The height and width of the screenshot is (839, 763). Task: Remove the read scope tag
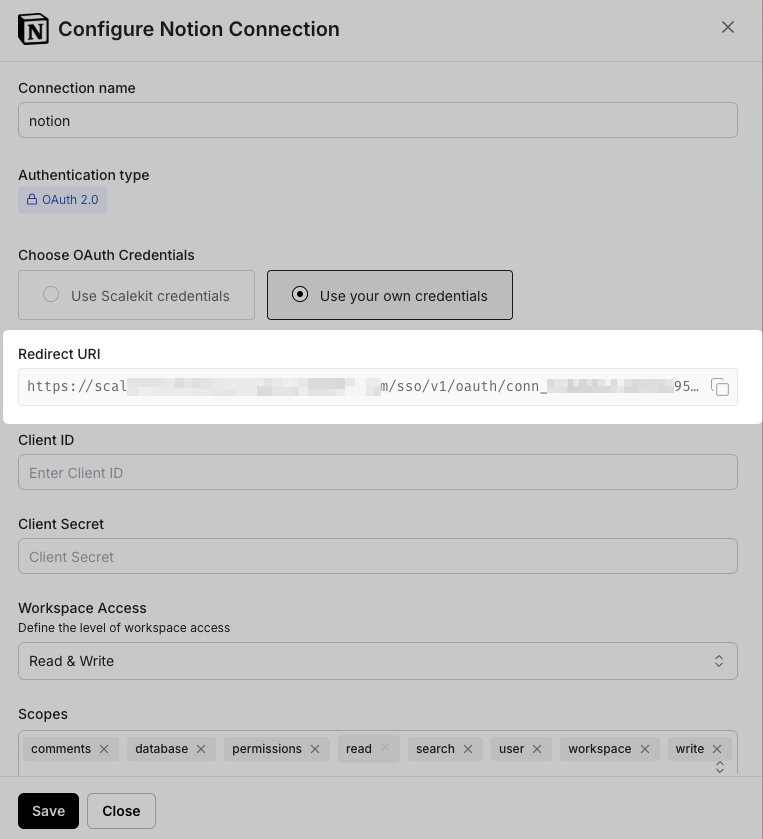tap(385, 748)
